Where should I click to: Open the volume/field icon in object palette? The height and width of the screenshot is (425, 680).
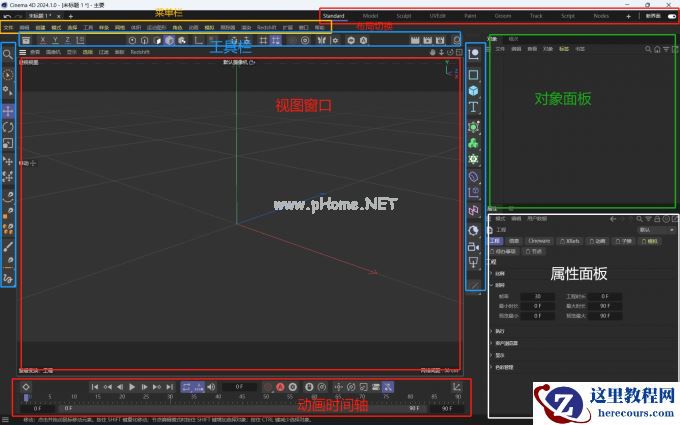pyautogui.click(x=474, y=211)
